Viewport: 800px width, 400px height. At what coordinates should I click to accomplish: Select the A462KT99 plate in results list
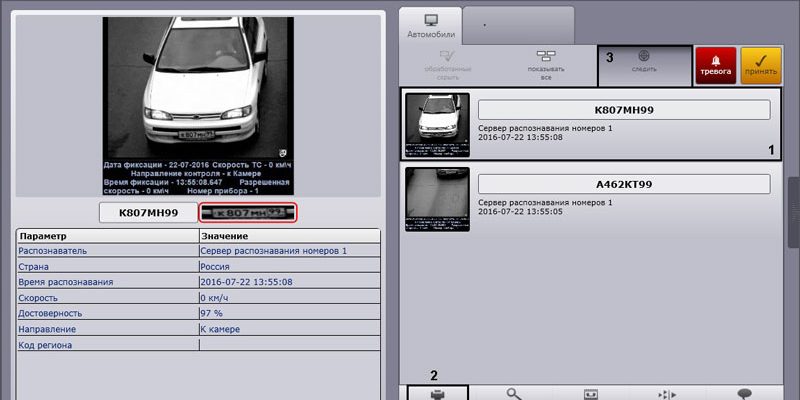(x=625, y=184)
